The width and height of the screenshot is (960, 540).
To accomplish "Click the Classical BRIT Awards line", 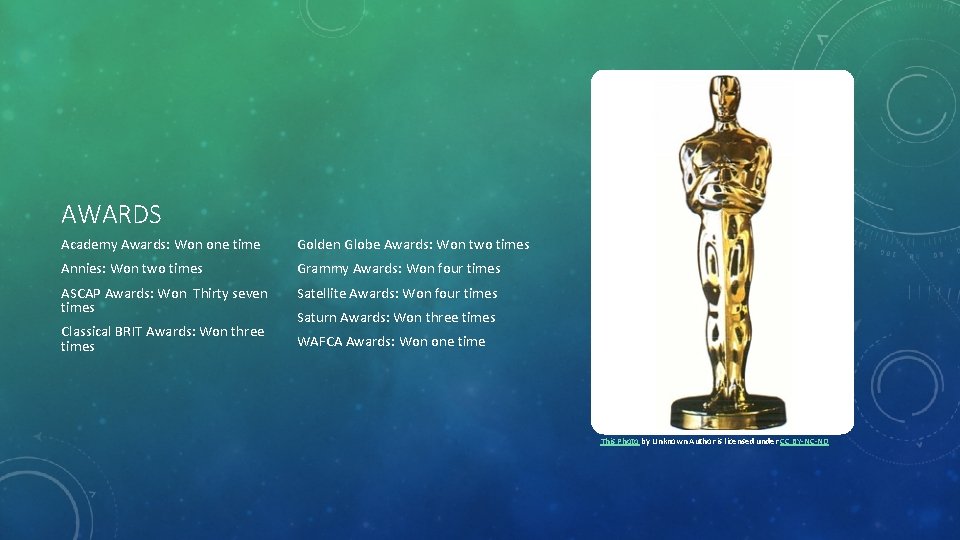I will (163, 339).
